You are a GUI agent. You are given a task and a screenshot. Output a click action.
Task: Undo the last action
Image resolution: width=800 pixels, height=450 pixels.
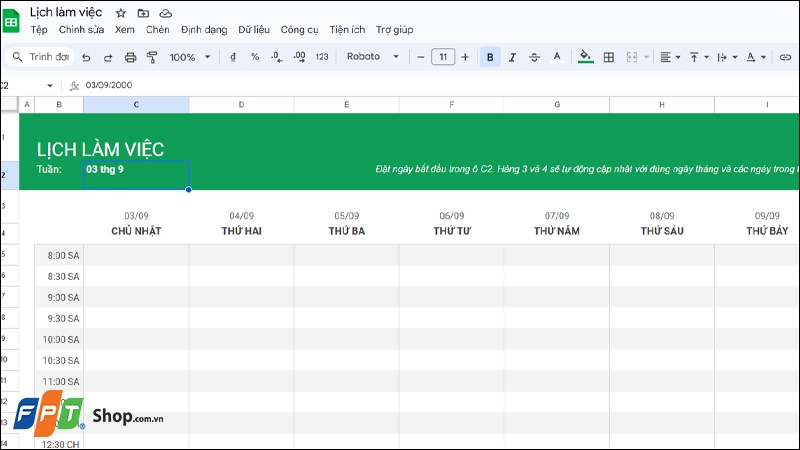coord(86,57)
